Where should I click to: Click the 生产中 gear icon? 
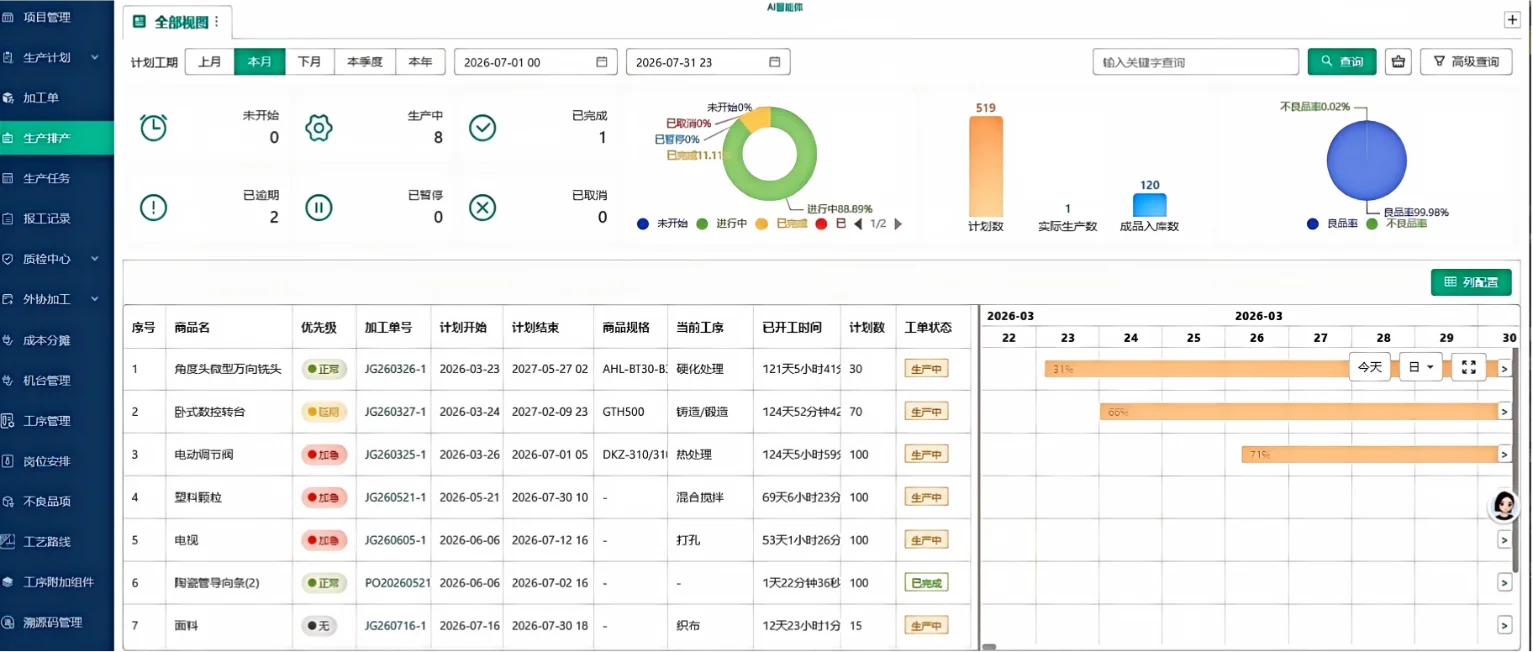click(318, 127)
